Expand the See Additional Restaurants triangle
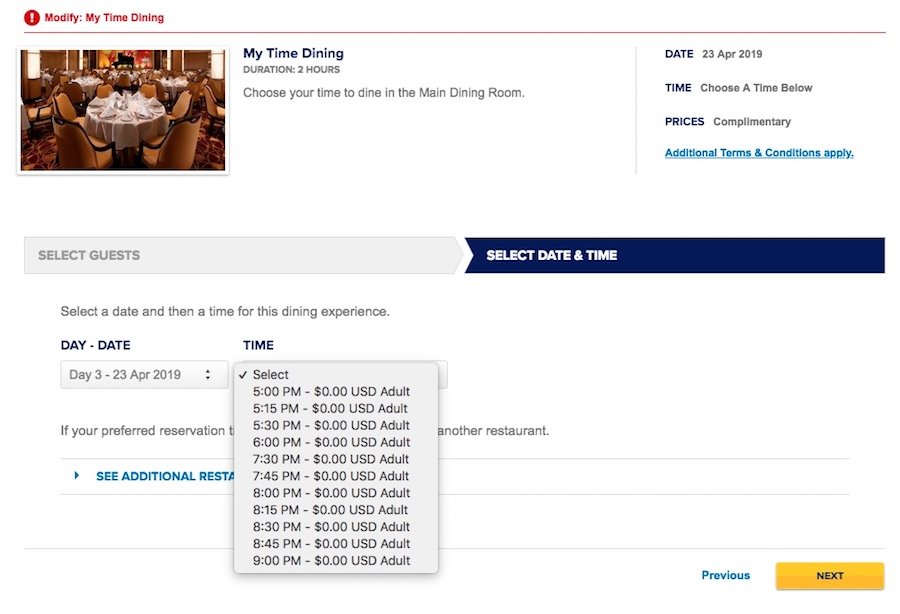This screenshot has width=900, height=614. pyautogui.click(x=76, y=475)
